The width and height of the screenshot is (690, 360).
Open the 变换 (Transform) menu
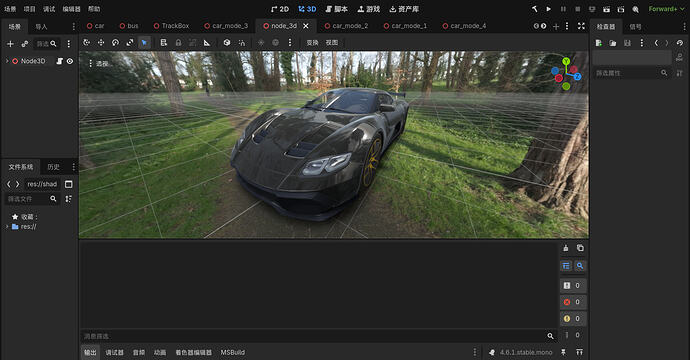(312, 43)
